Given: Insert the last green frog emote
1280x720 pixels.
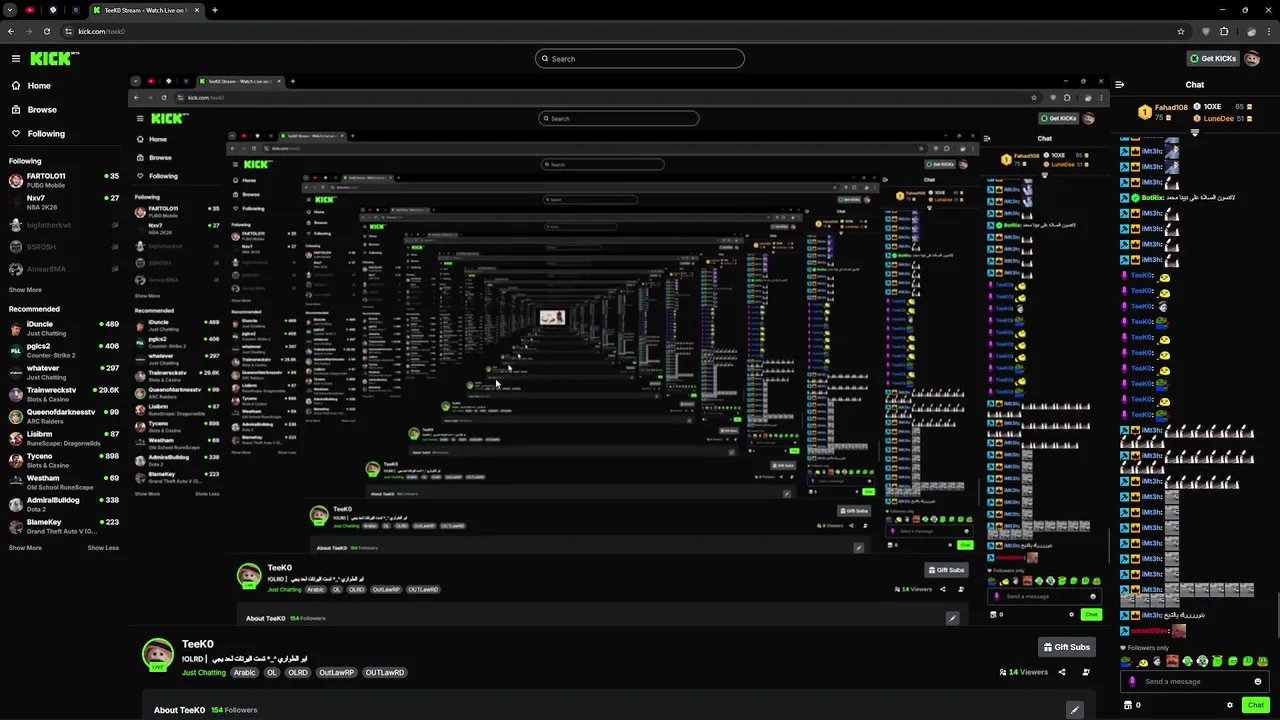Looking at the screenshot, I should [x=1263, y=661].
